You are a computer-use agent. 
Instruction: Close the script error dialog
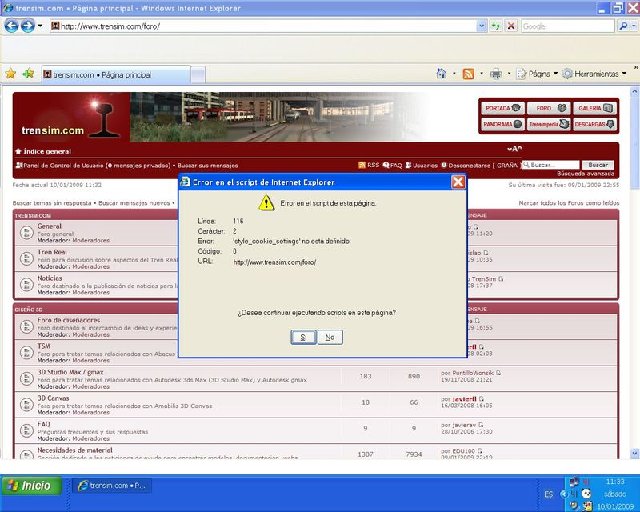coord(457,182)
